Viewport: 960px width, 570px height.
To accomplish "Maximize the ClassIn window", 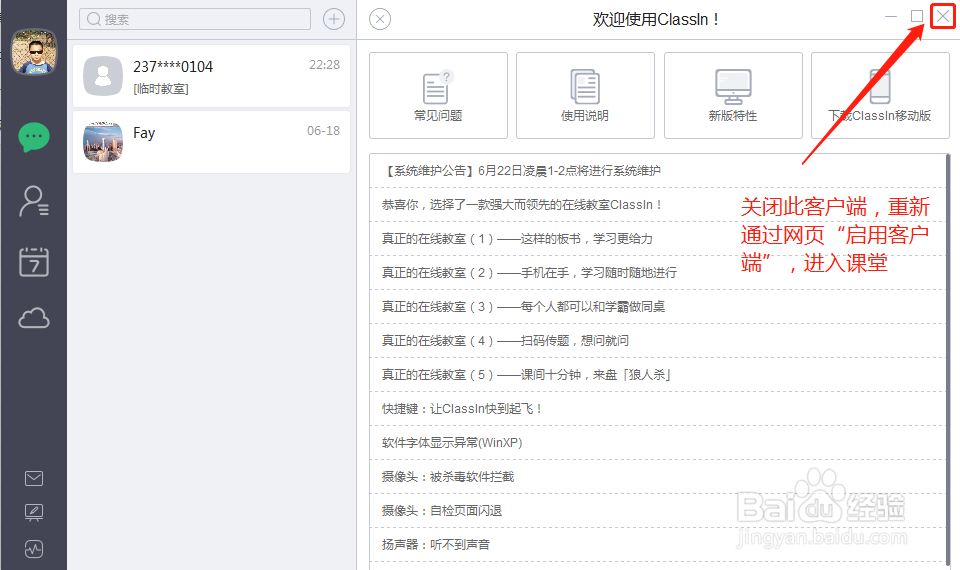I will [917, 17].
